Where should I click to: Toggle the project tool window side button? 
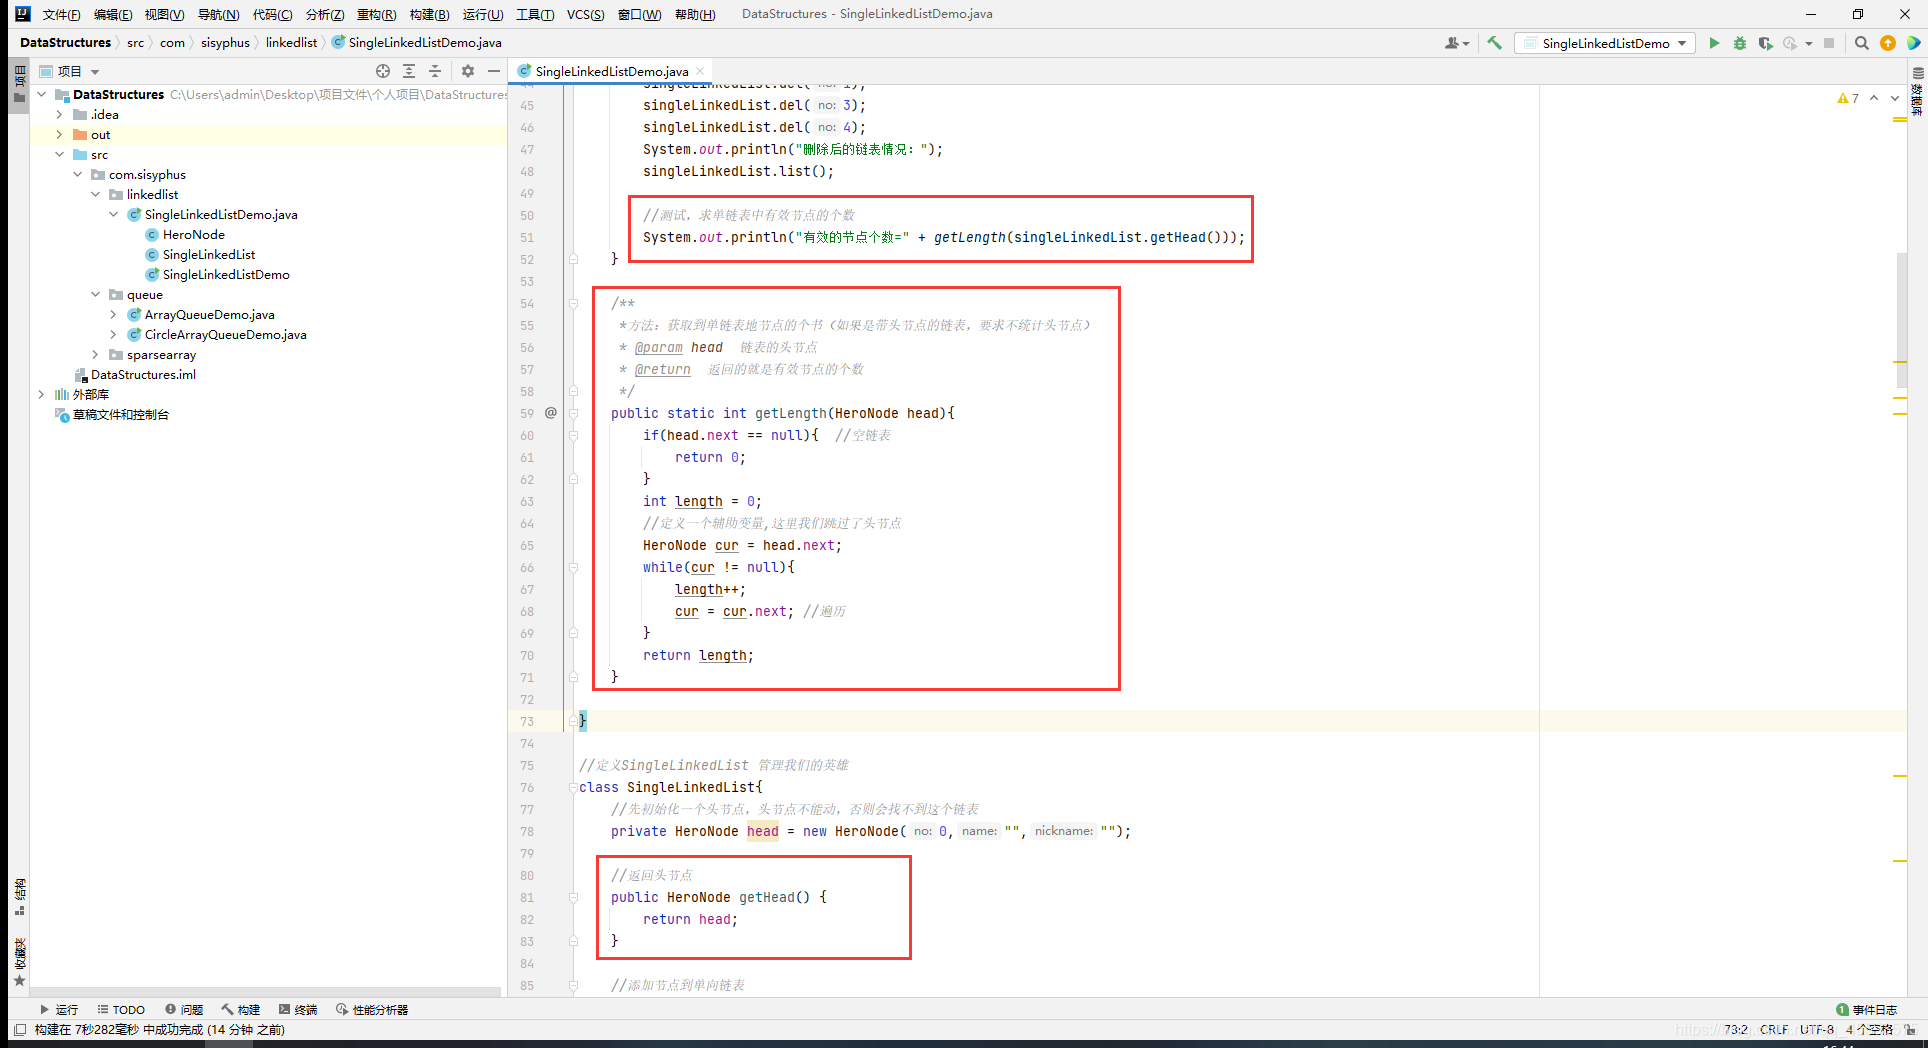(x=19, y=85)
